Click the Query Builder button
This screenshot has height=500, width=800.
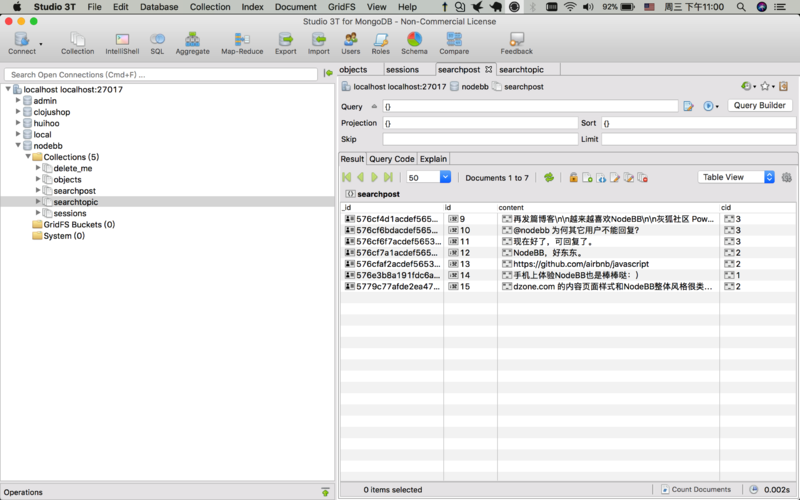tap(759, 106)
